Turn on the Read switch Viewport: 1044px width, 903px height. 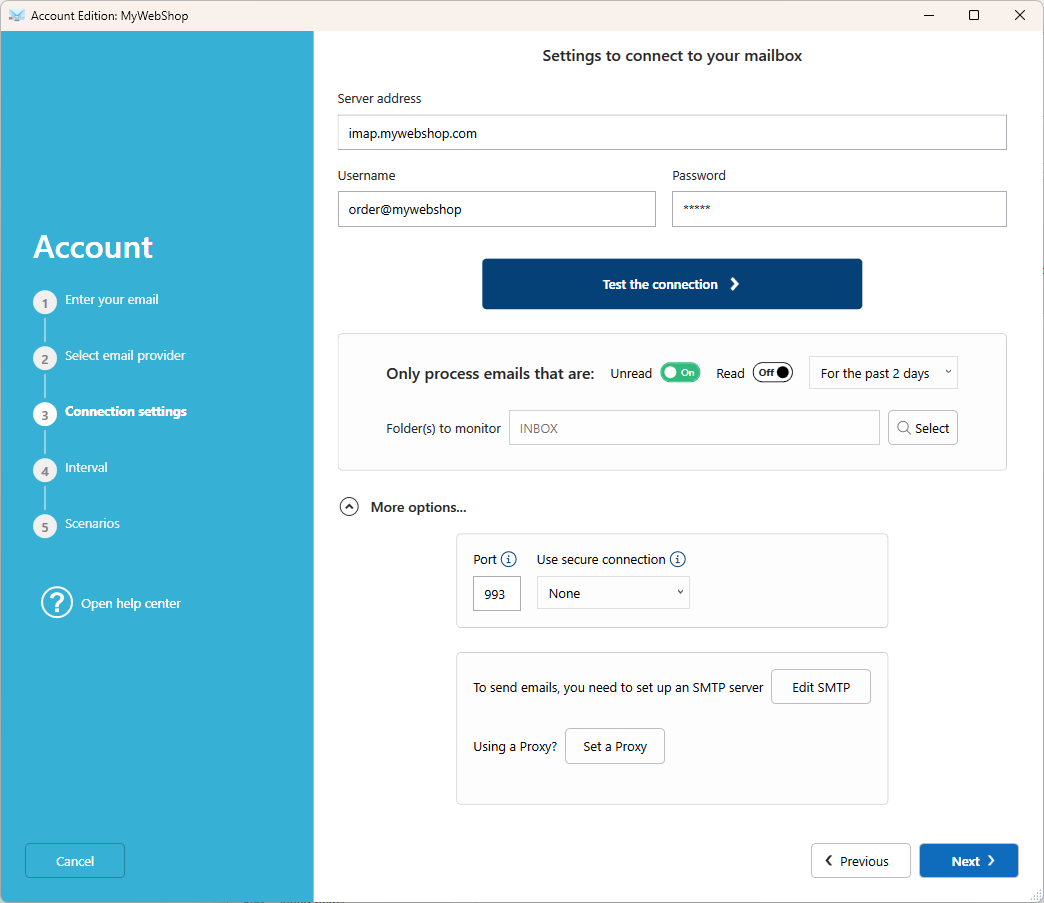click(772, 372)
